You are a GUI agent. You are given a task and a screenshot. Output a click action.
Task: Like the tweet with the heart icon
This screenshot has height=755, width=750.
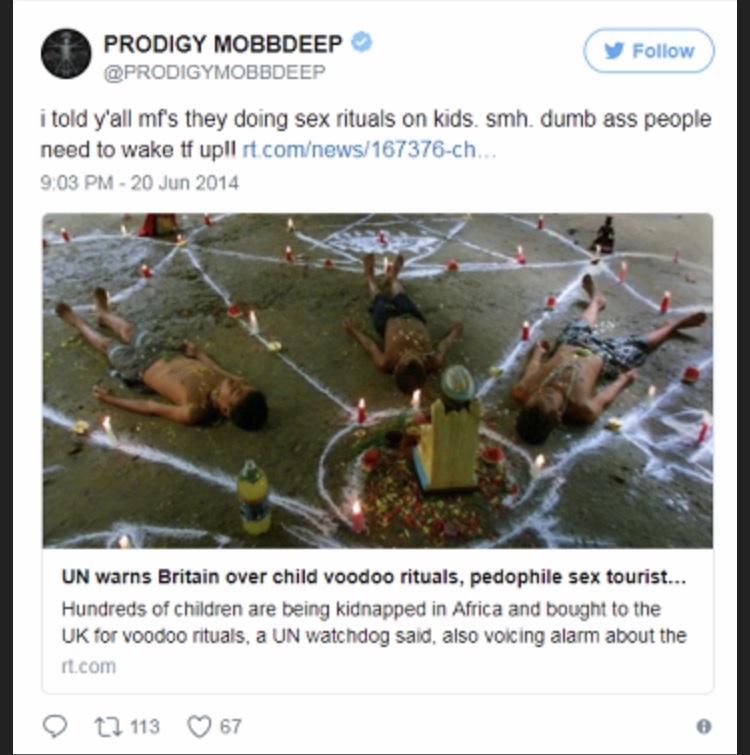click(x=199, y=727)
